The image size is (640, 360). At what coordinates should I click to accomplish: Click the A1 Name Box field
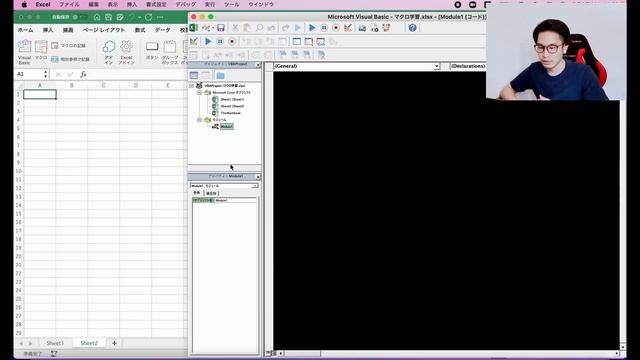(29, 74)
